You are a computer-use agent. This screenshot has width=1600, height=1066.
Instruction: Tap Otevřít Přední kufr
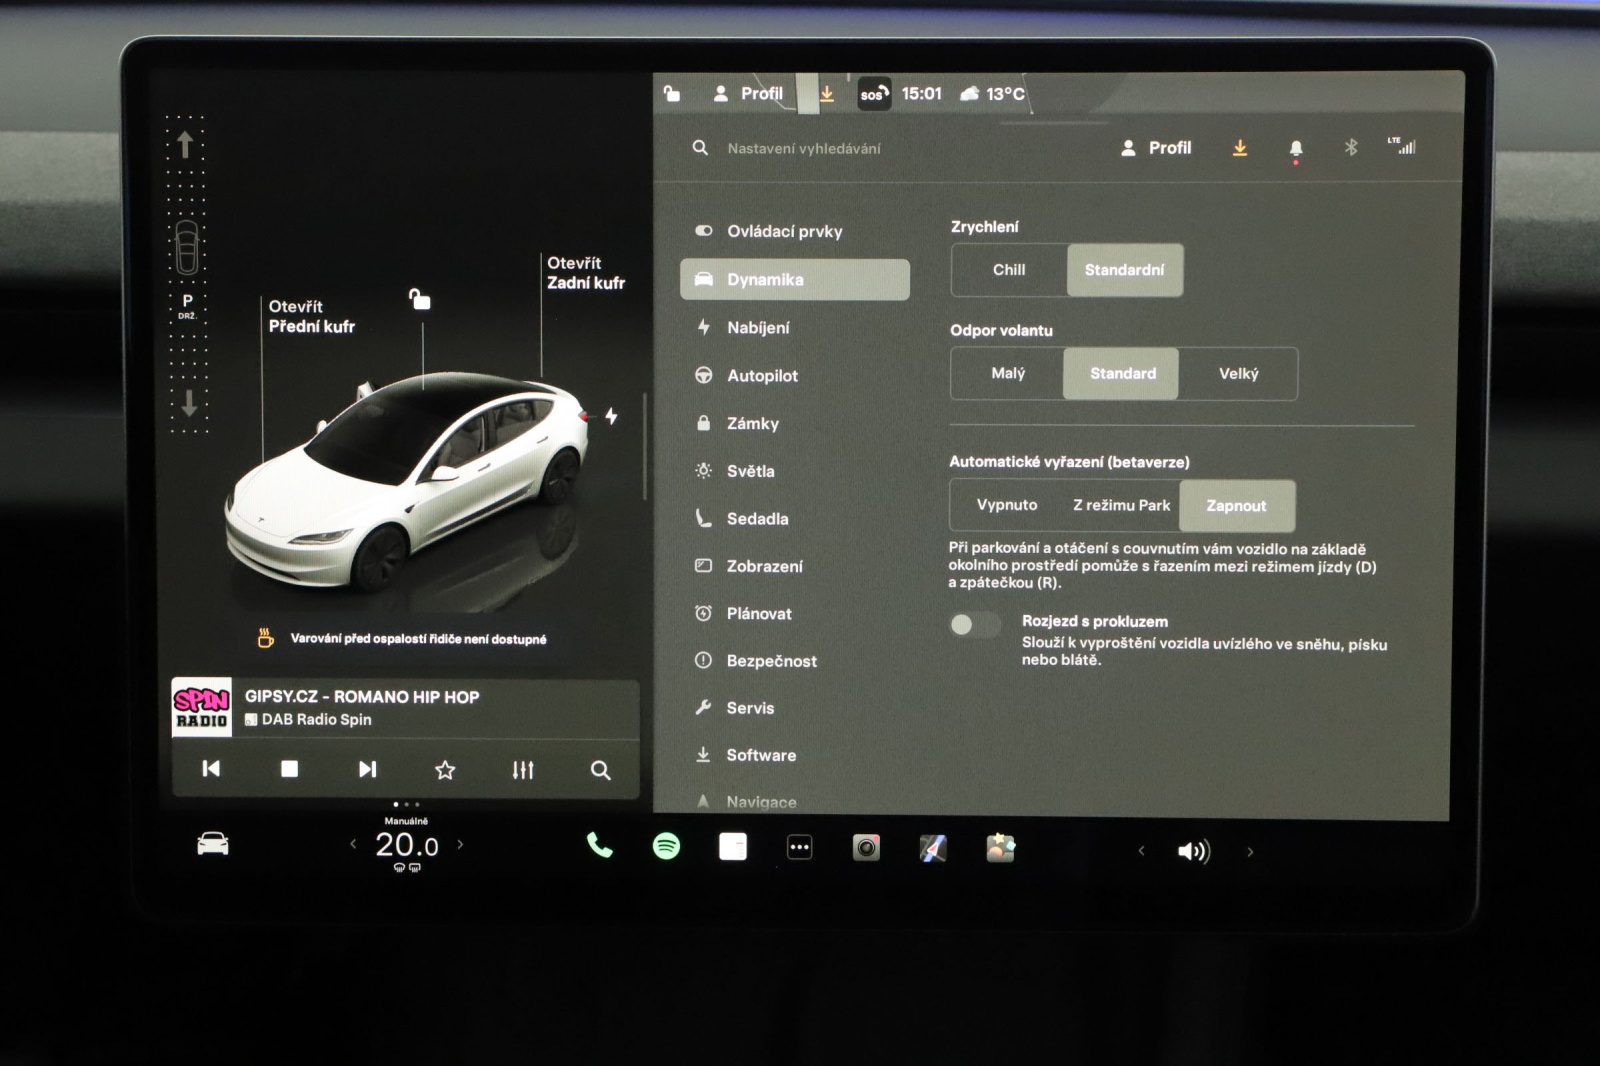coord(311,316)
